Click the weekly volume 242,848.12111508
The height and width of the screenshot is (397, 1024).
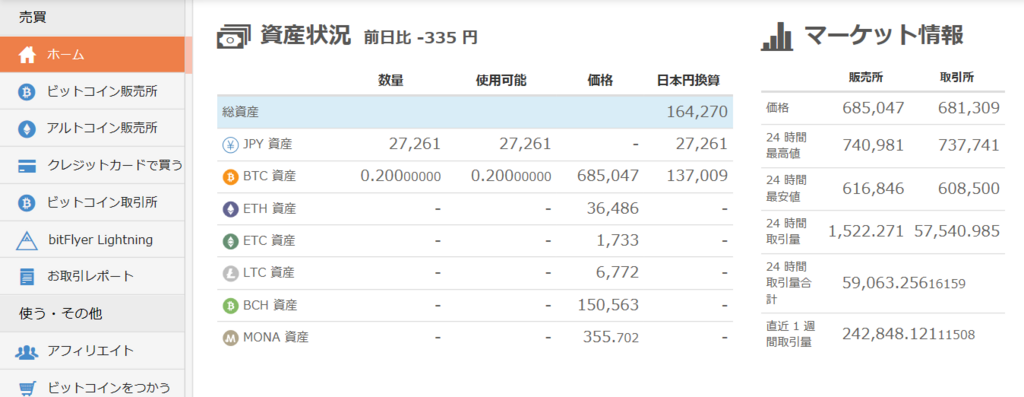(908, 334)
